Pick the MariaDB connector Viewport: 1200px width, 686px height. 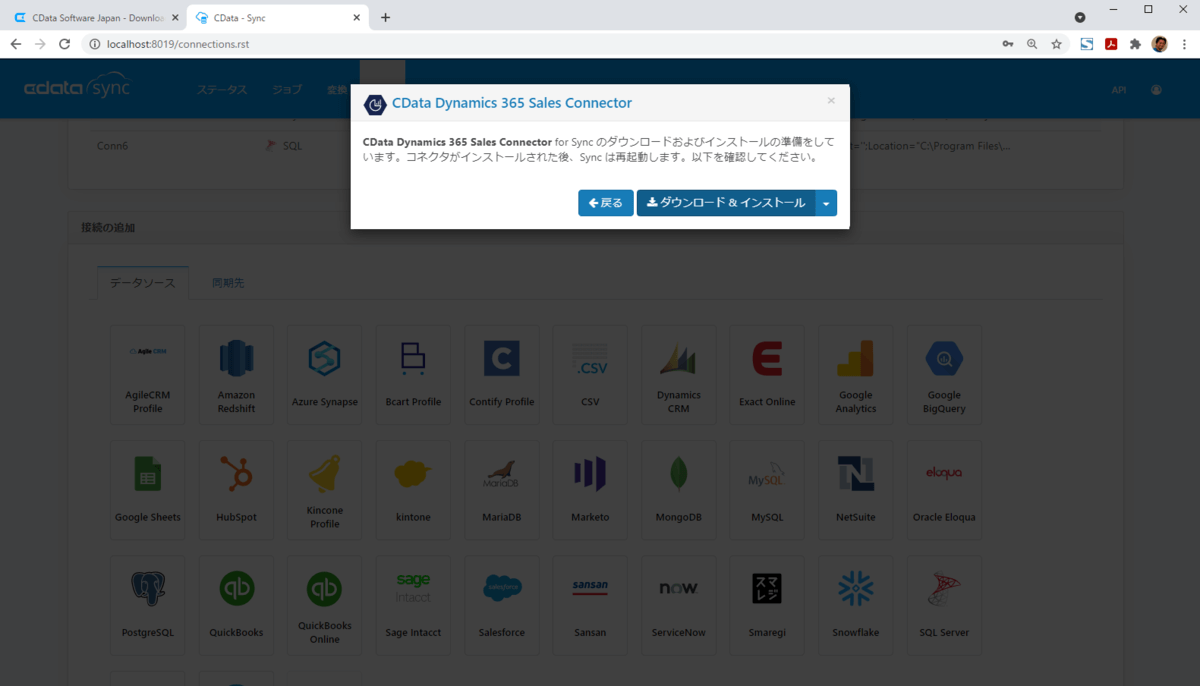501,490
